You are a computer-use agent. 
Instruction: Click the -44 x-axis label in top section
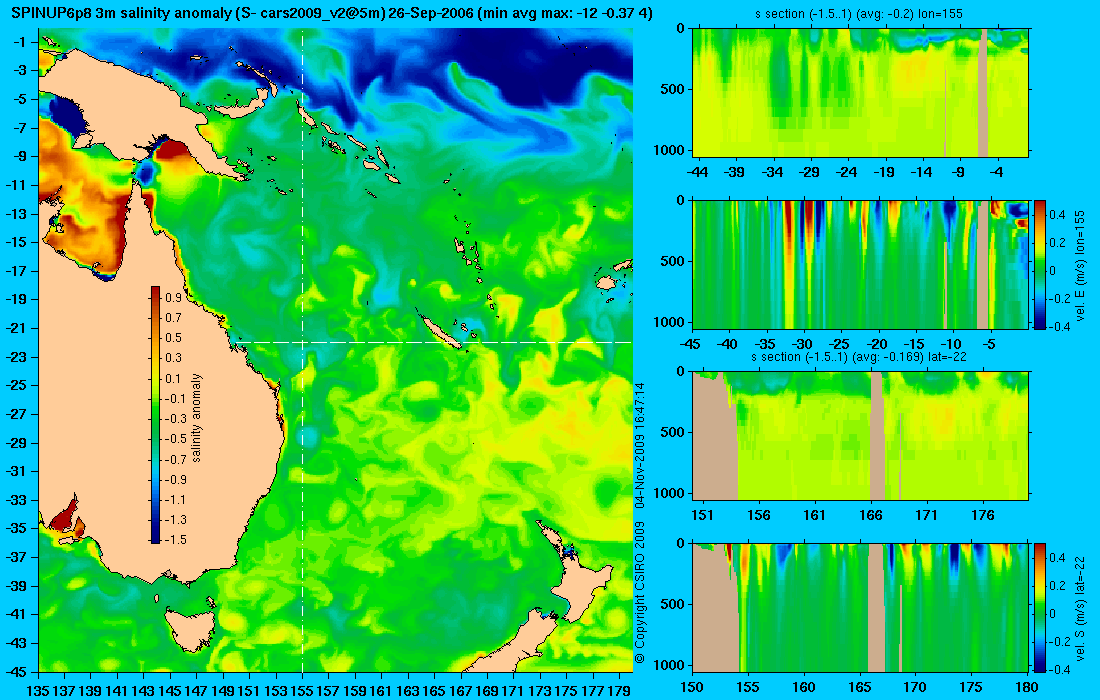pyautogui.click(x=697, y=172)
